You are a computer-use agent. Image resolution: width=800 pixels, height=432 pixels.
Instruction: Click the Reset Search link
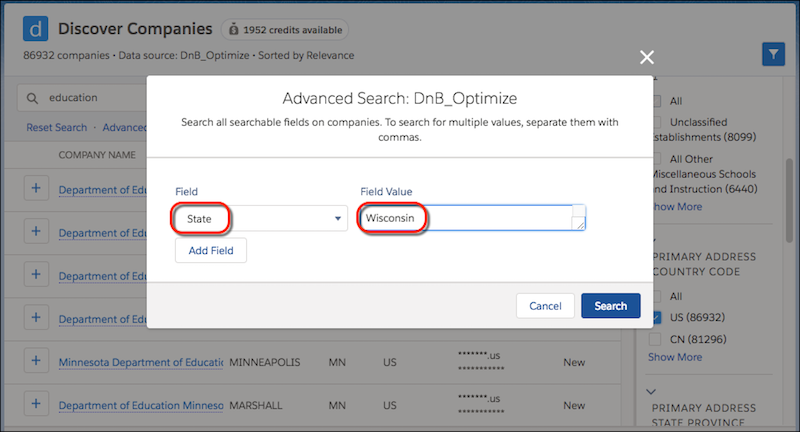pos(57,128)
